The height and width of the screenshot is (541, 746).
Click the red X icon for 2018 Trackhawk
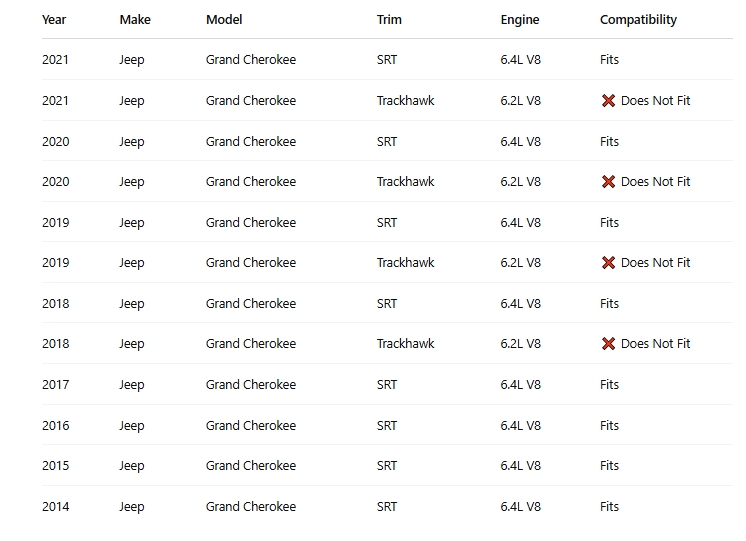pyautogui.click(x=608, y=344)
